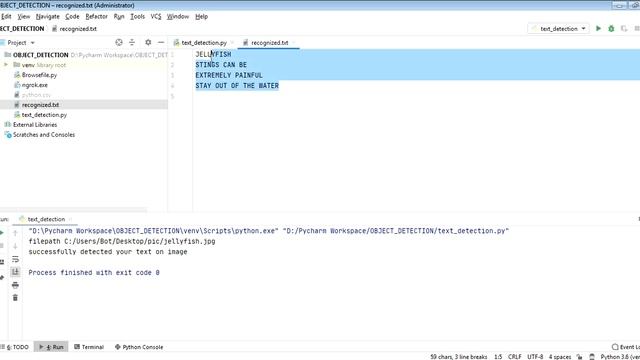The width and height of the screenshot is (640, 360).
Task: Open the Terminal tool window
Action: [x=89, y=347]
